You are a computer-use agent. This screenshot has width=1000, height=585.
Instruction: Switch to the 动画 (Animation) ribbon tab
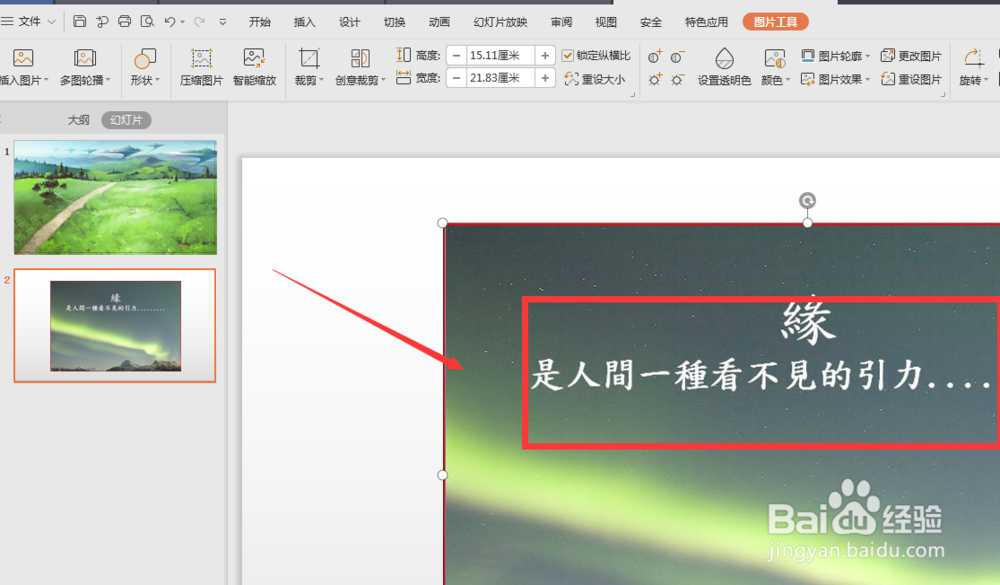439,20
